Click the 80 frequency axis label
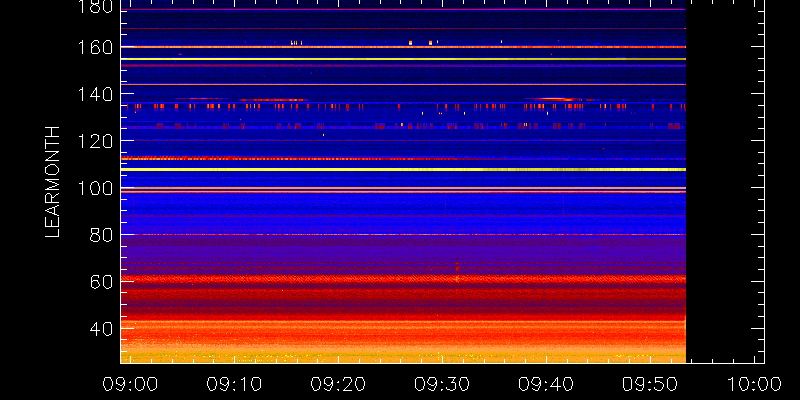The height and width of the screenshot is (400, 800). click(x=102, y=235)
